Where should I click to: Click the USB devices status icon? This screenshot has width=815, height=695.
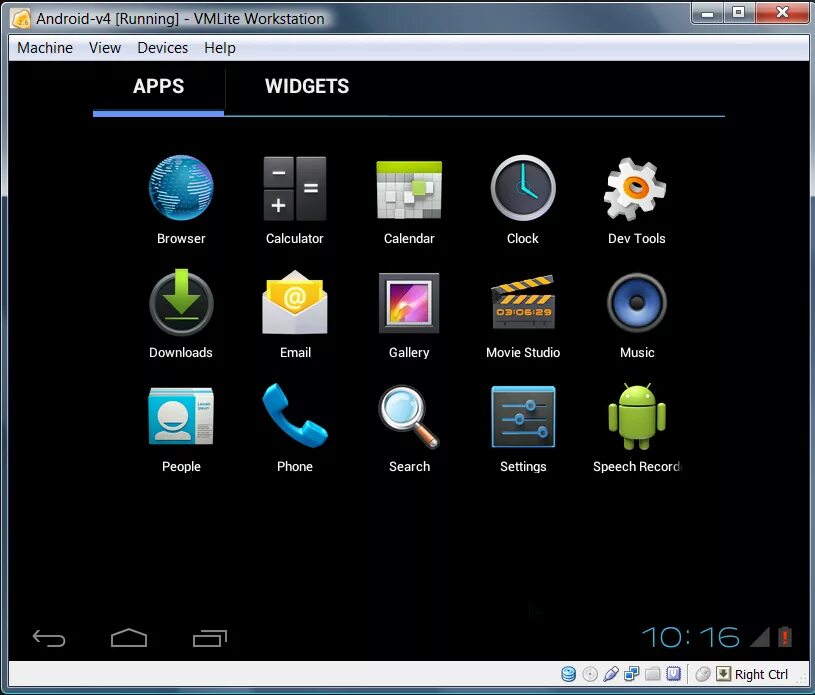tap(611, 674)
